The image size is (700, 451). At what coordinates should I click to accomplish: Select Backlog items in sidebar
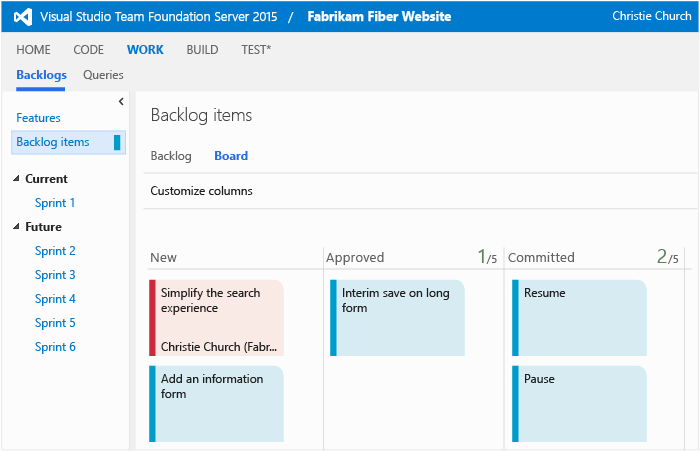pos(53,142)
